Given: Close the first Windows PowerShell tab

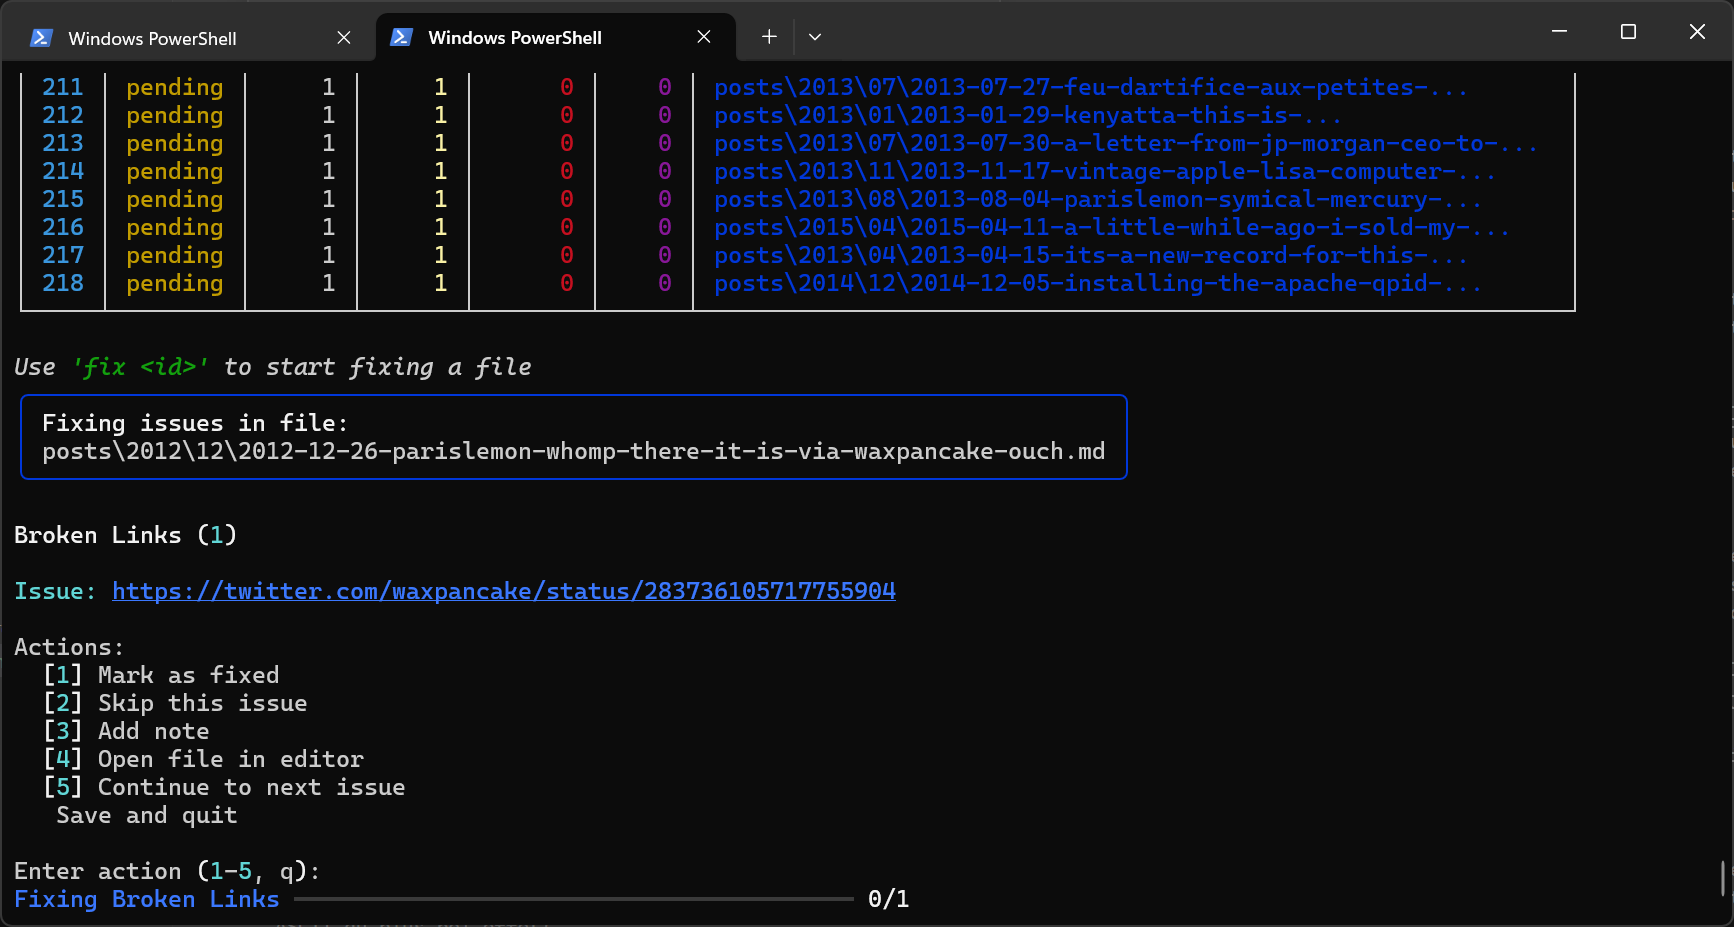Looking at the screenshot, I should tap(344, 37).
